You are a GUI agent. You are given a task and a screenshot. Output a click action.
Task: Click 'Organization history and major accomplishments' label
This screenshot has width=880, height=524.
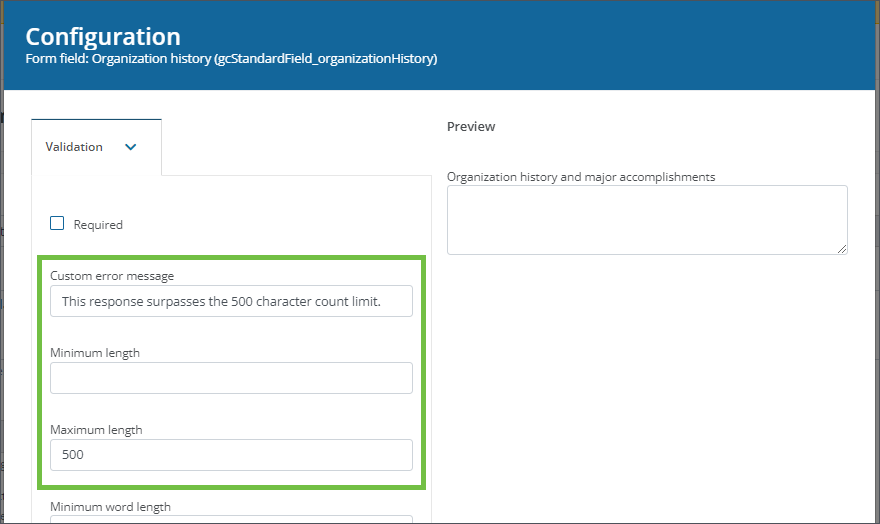581,177
